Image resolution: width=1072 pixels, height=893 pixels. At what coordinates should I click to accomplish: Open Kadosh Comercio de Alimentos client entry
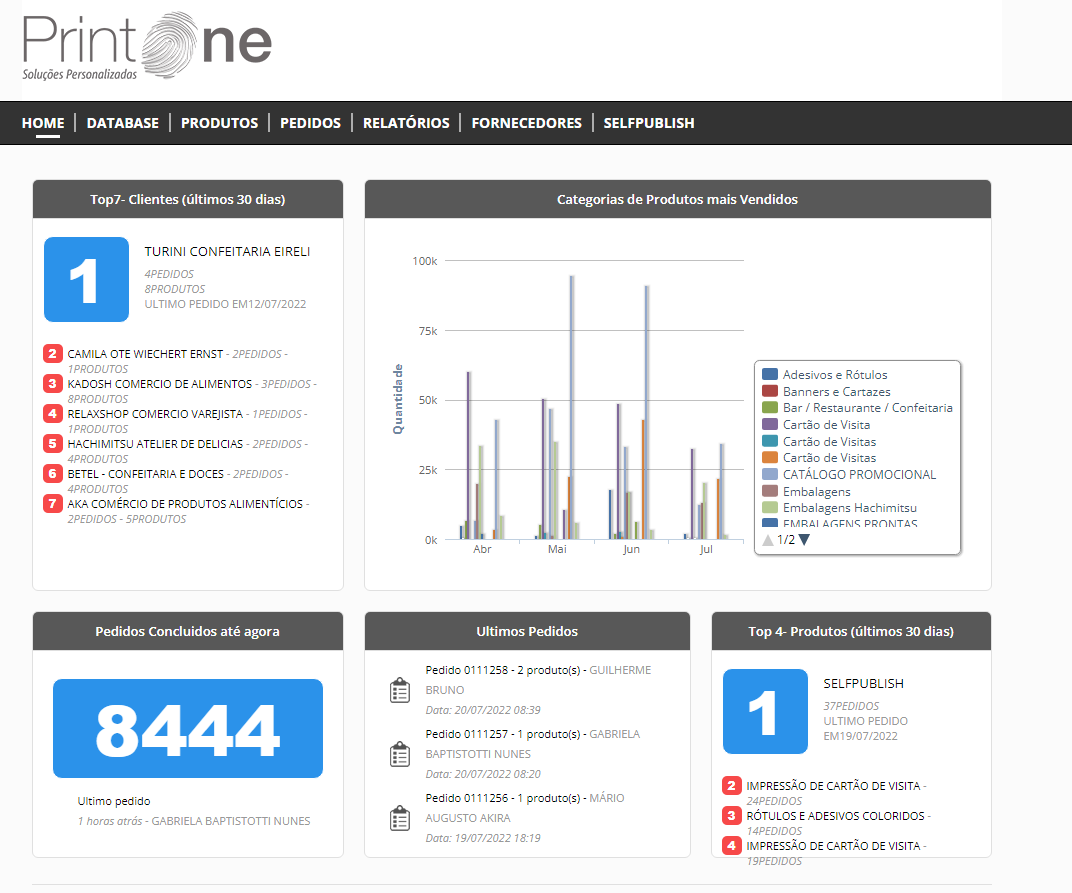(x=160, y=384)
